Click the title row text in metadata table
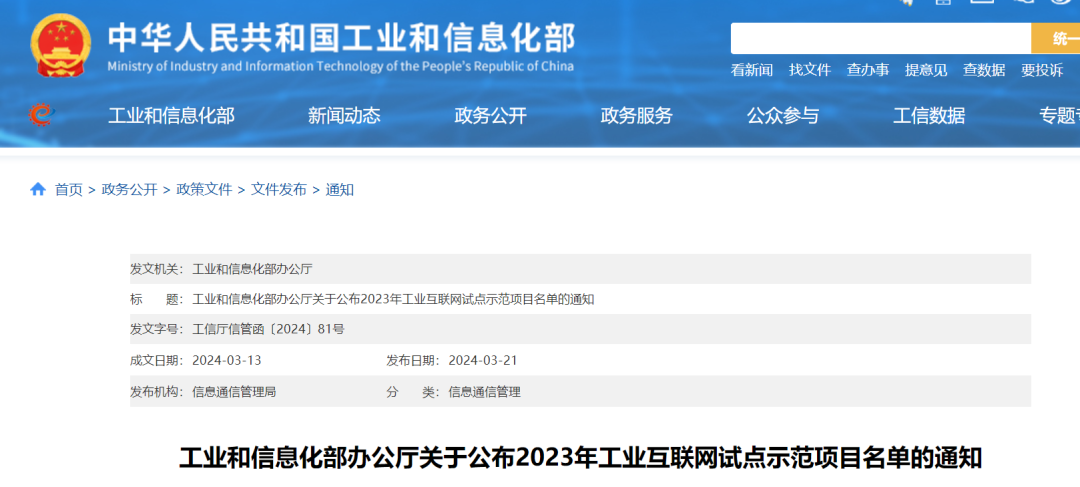This screenshot has height=487, width=1080. click(393, 299)
